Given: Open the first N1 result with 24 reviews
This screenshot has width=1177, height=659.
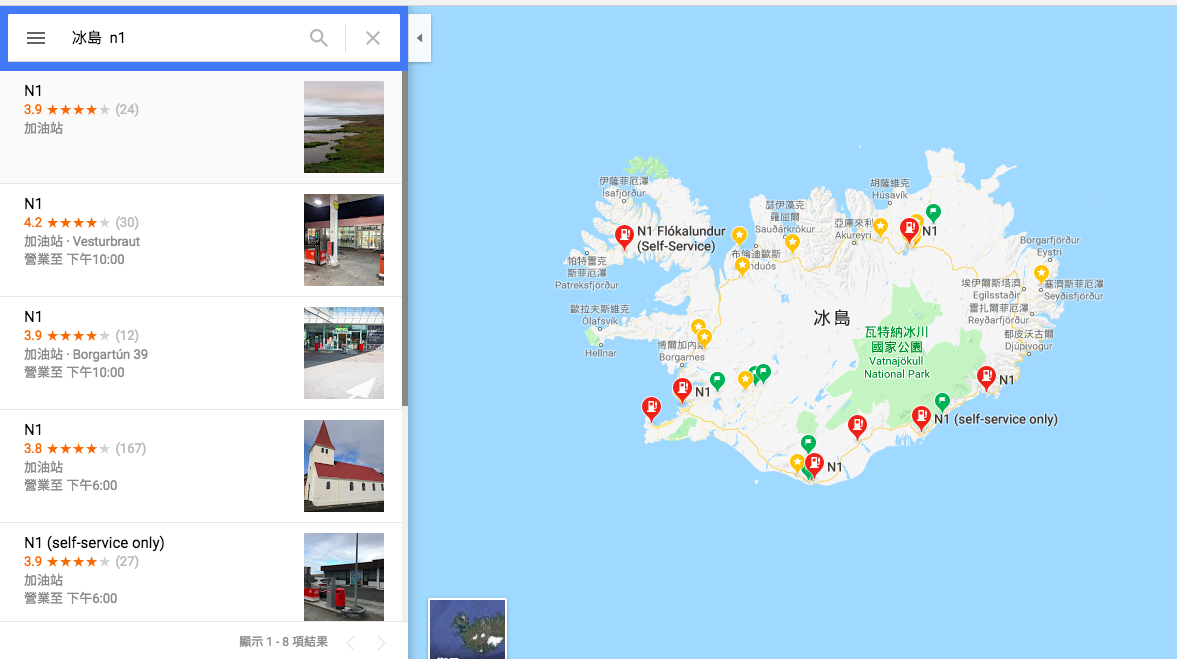Looking at the screenshot, I should click(x=201, y=127).
